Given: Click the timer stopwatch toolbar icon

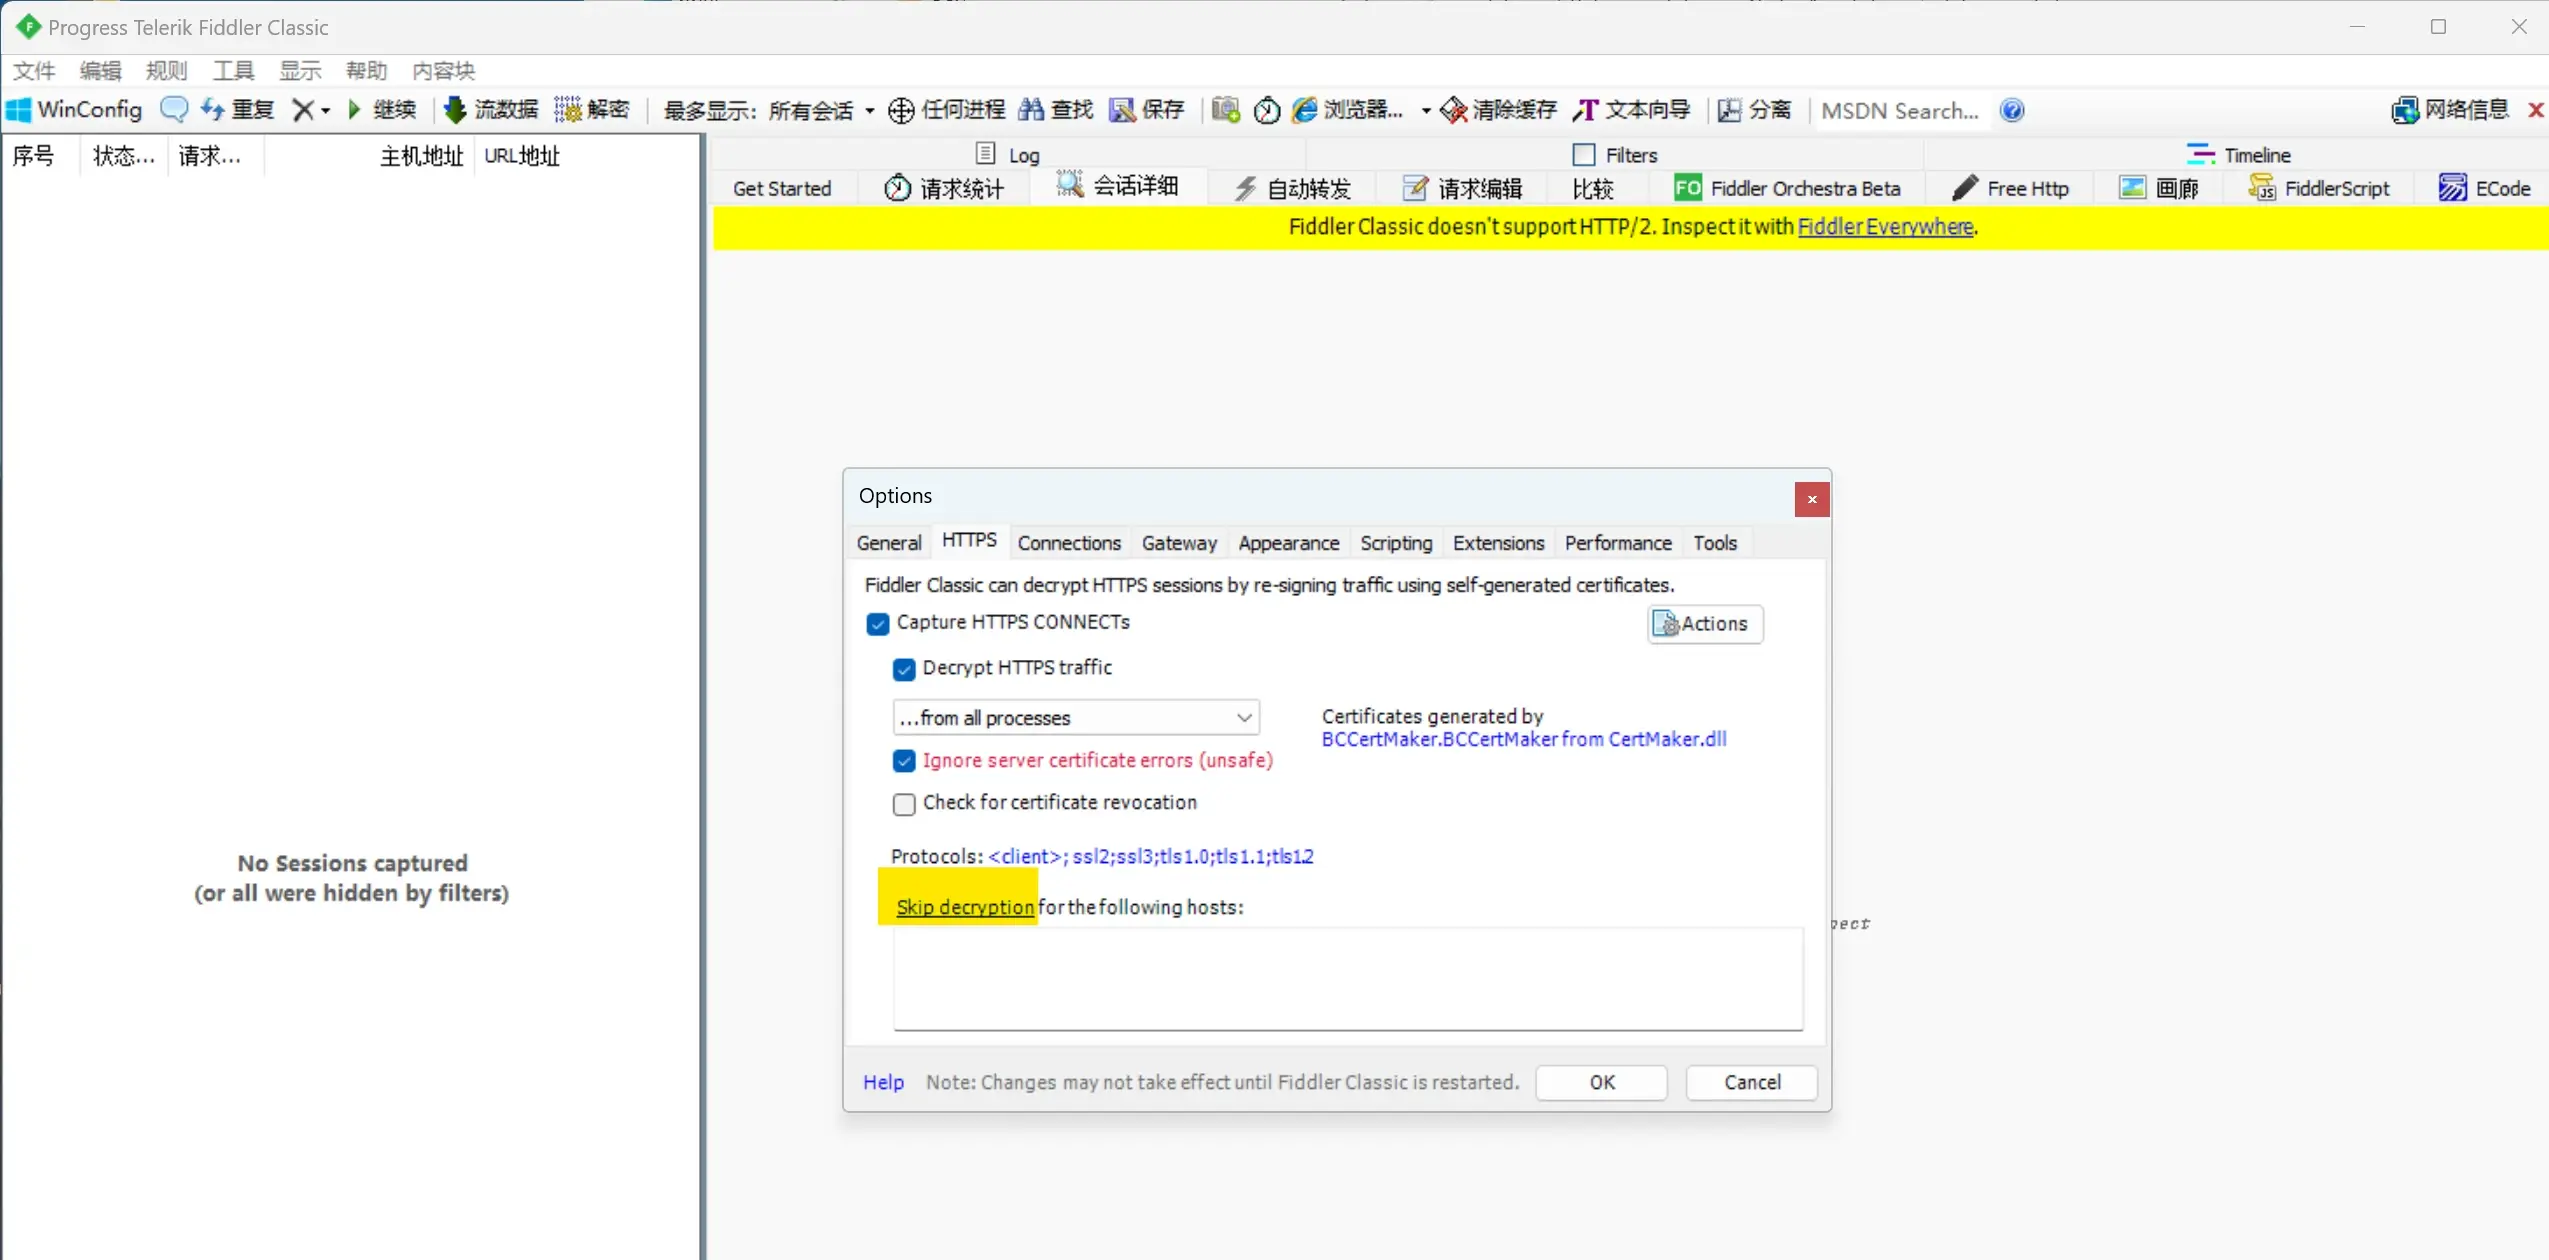Looking at the screenshot, I should coord(1267,110).
